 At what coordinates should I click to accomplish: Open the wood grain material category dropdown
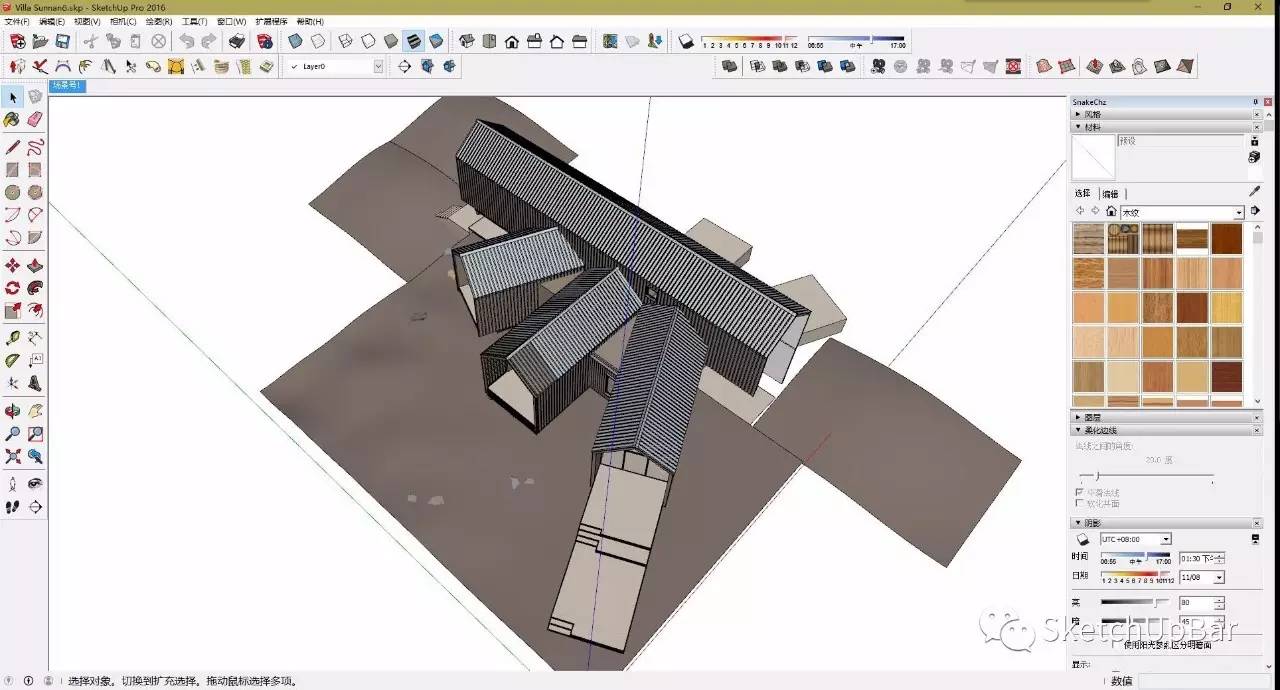pyautogui.click(x=1239, y=213)
